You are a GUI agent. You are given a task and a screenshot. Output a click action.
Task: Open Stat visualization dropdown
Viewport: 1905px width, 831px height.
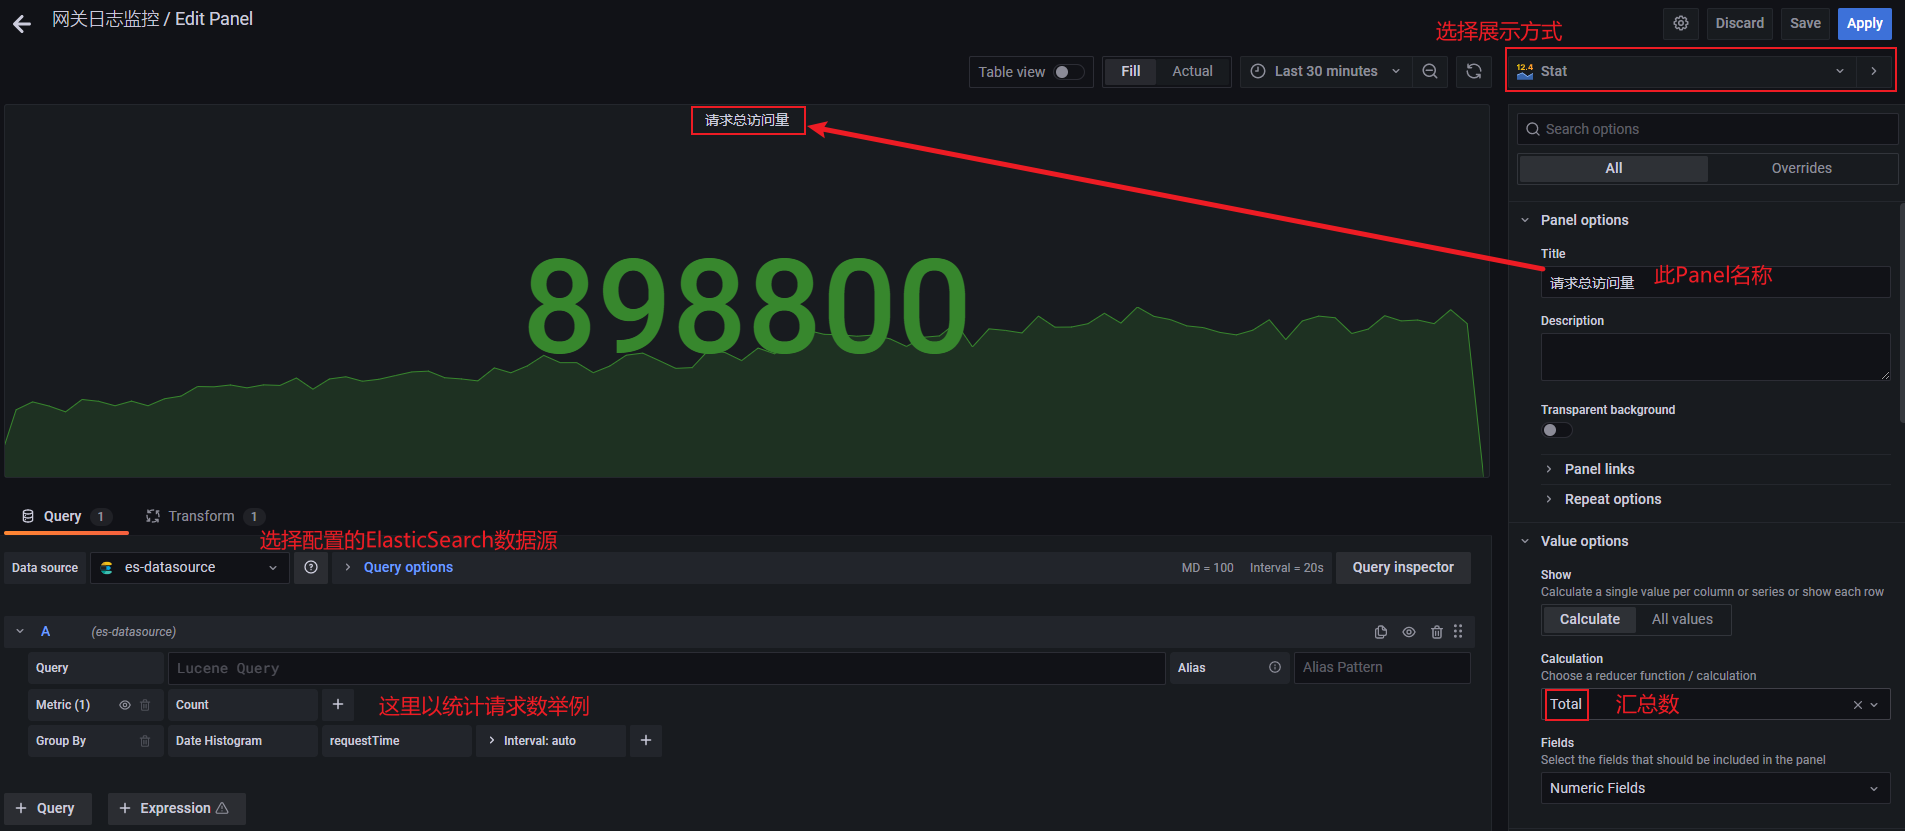point(1682,71)
